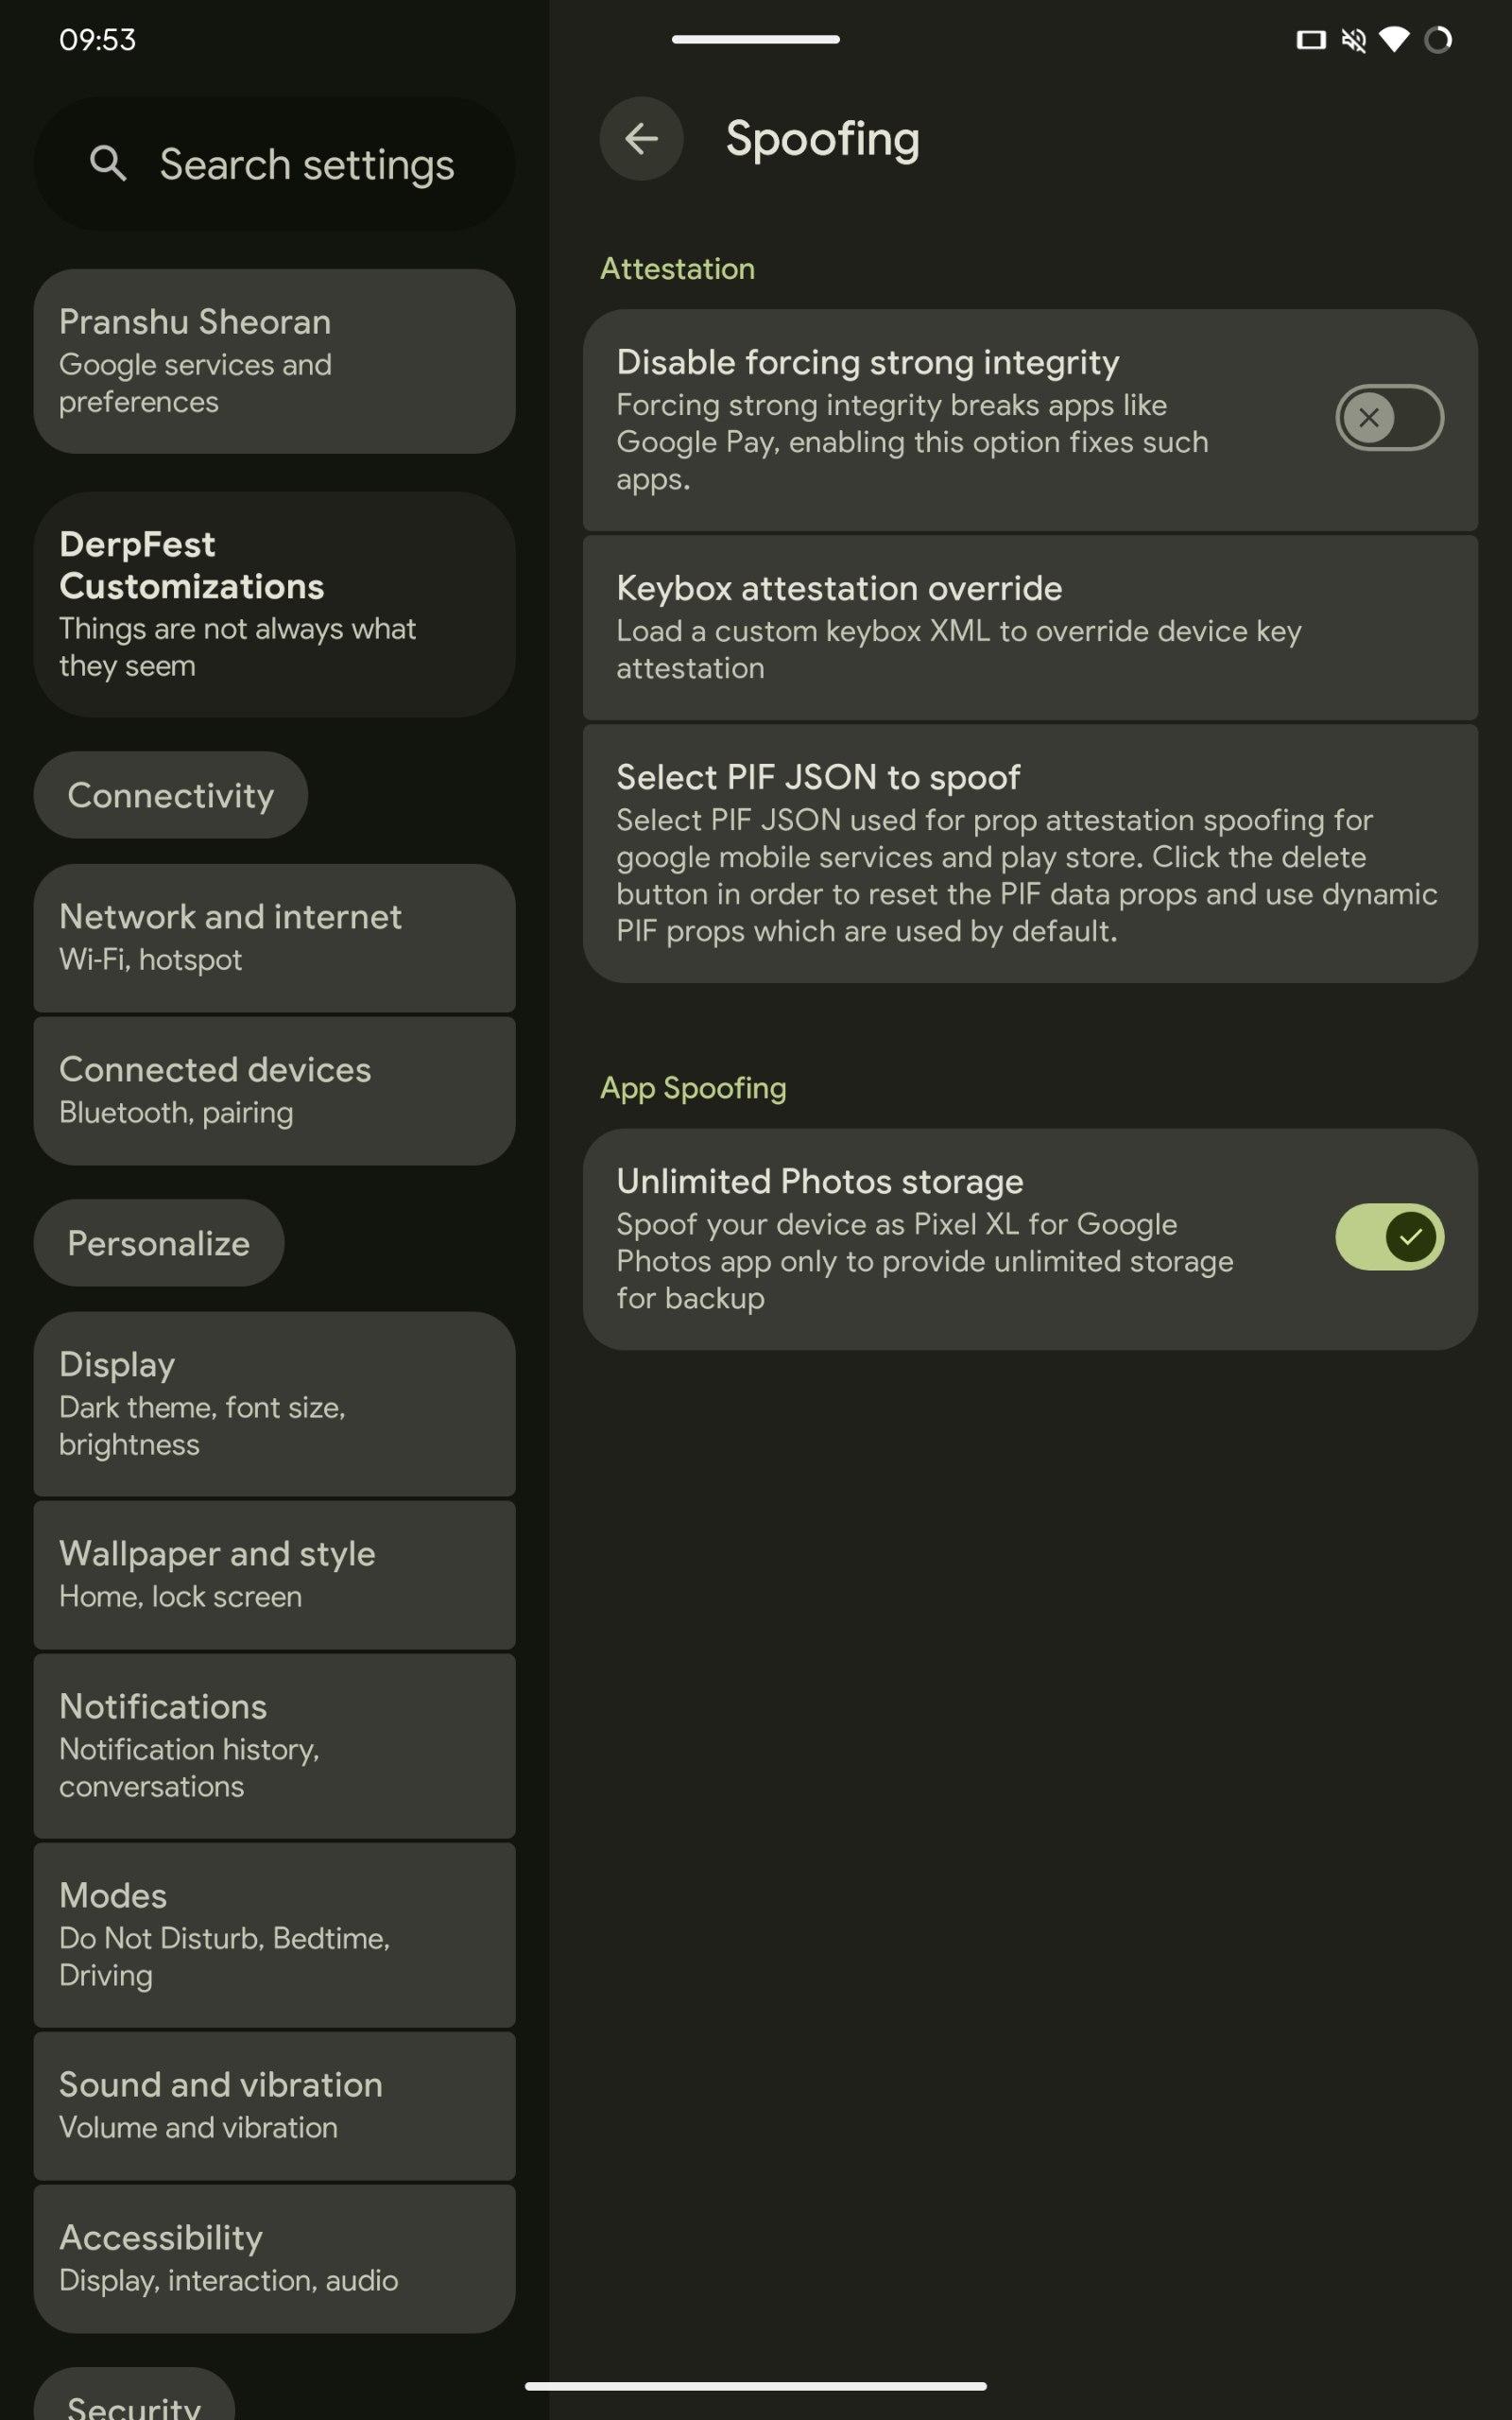Screen dimensions: 1512x2420
Task: Tap the screen cast status icon
Action: coord(1310,40)
